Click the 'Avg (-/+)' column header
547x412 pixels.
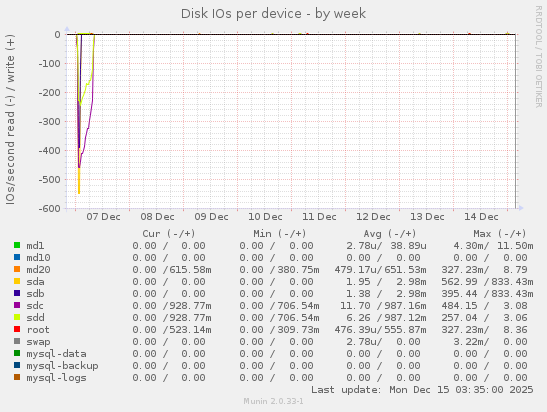390,233
